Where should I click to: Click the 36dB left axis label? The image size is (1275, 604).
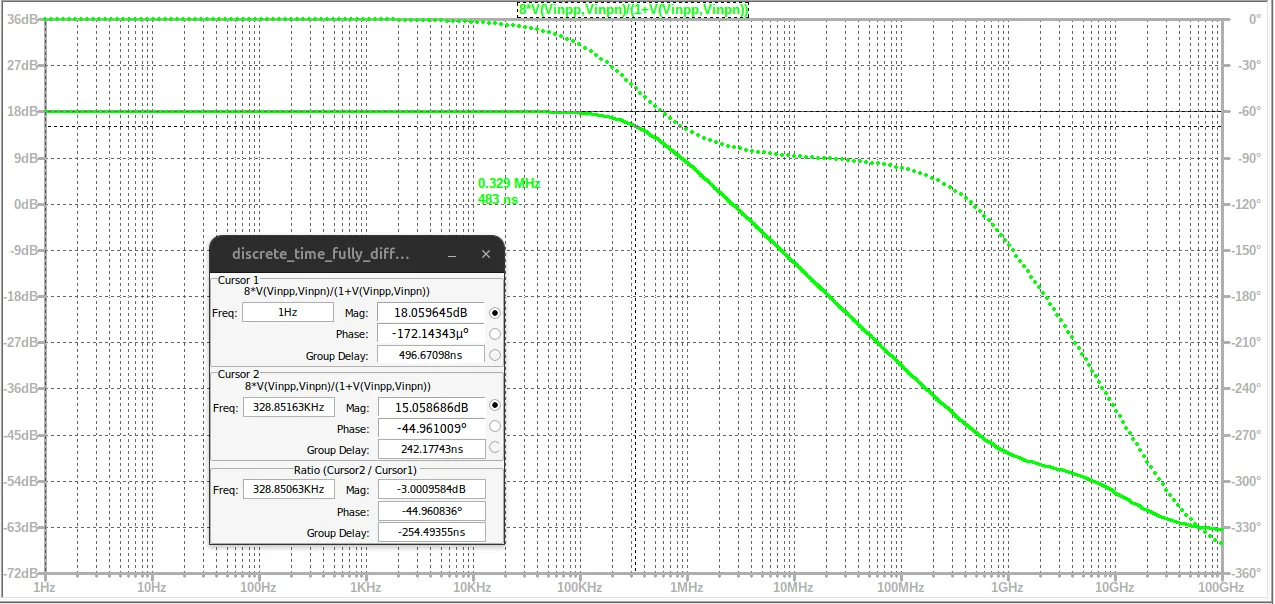pyautogui.click(x=24, y=19)
